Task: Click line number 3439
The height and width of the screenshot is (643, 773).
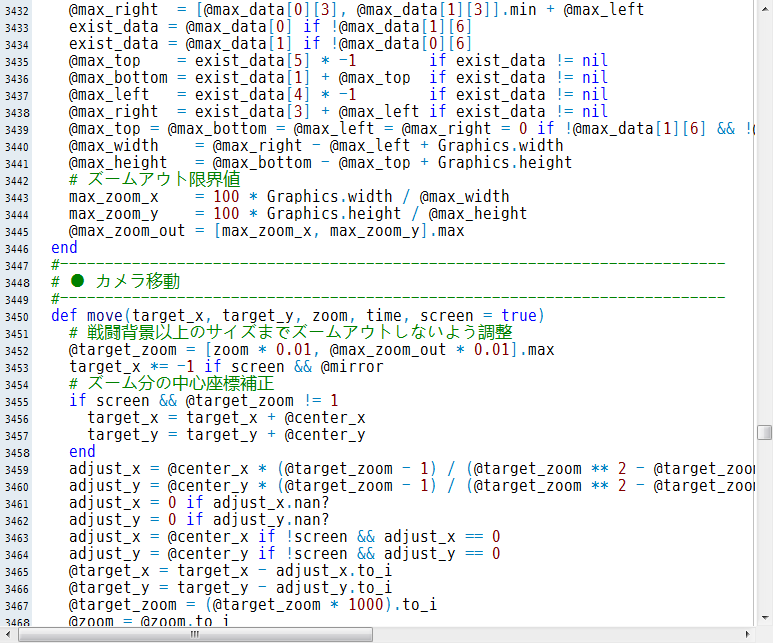Action: pyautogui.click(x=17, y=130)
